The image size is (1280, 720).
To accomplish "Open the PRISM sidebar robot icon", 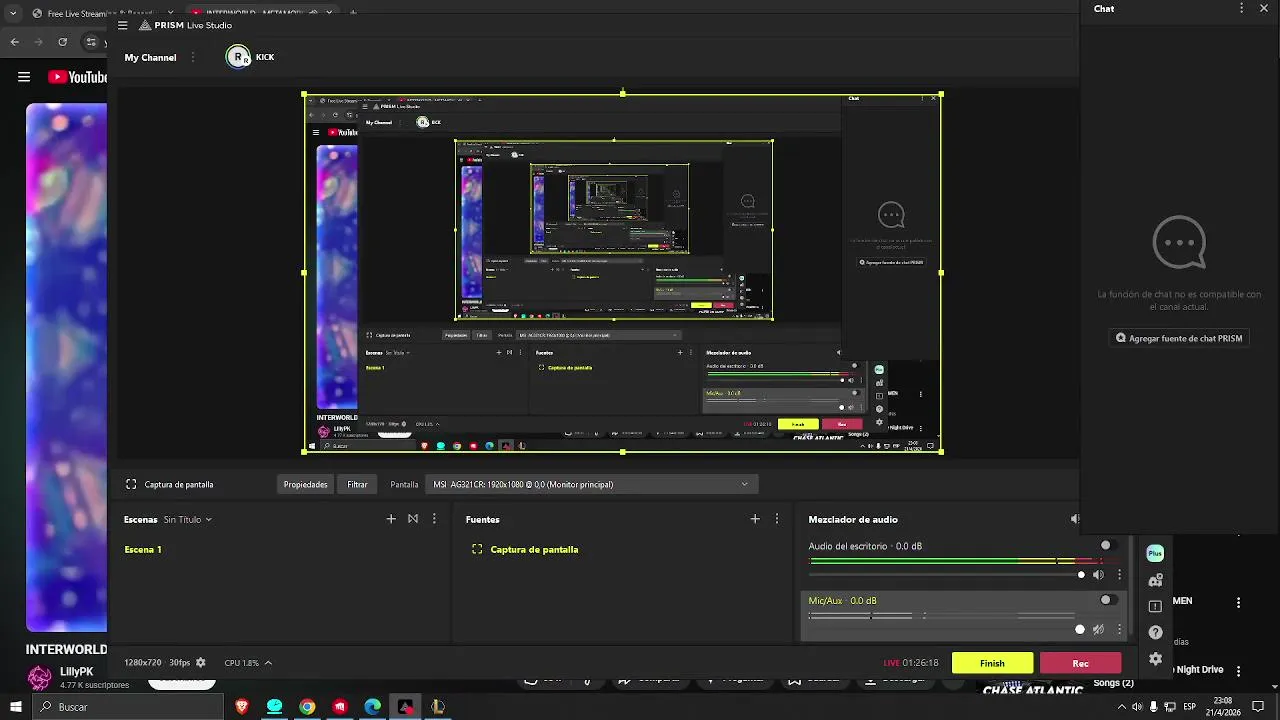I will click(x=1155, y=580).
